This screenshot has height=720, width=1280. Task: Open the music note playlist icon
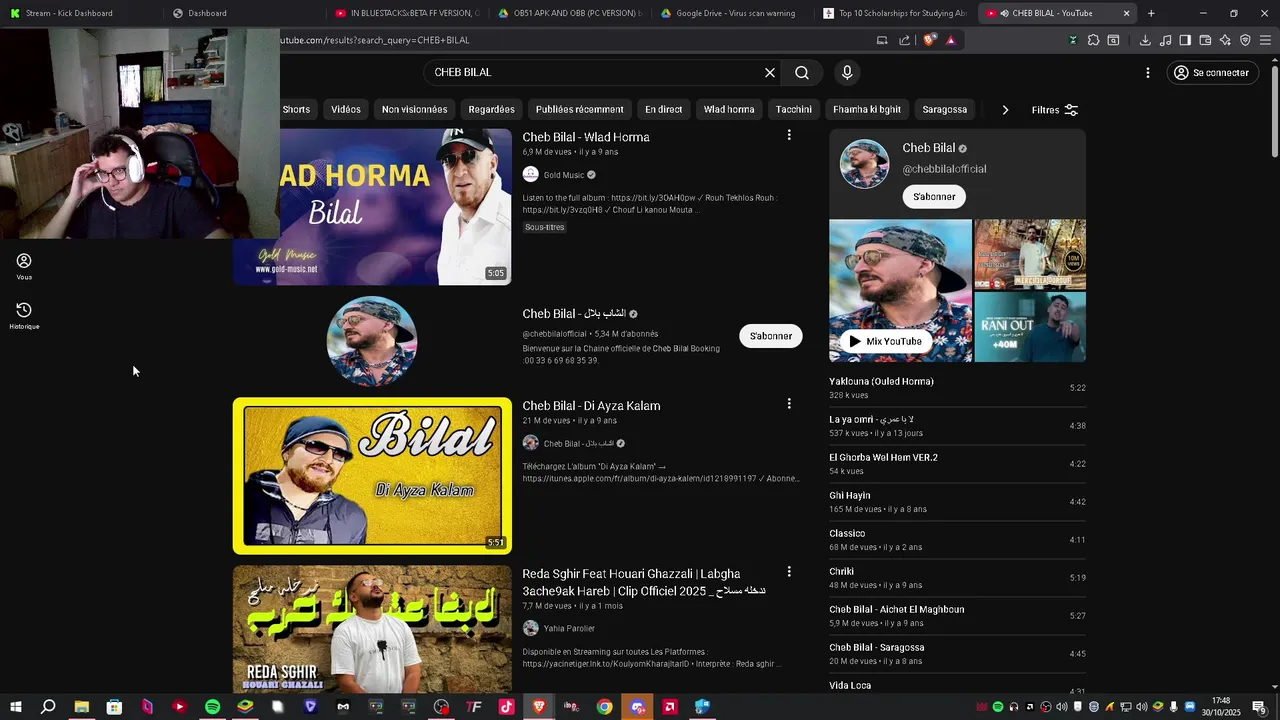tap(1165, 40)
